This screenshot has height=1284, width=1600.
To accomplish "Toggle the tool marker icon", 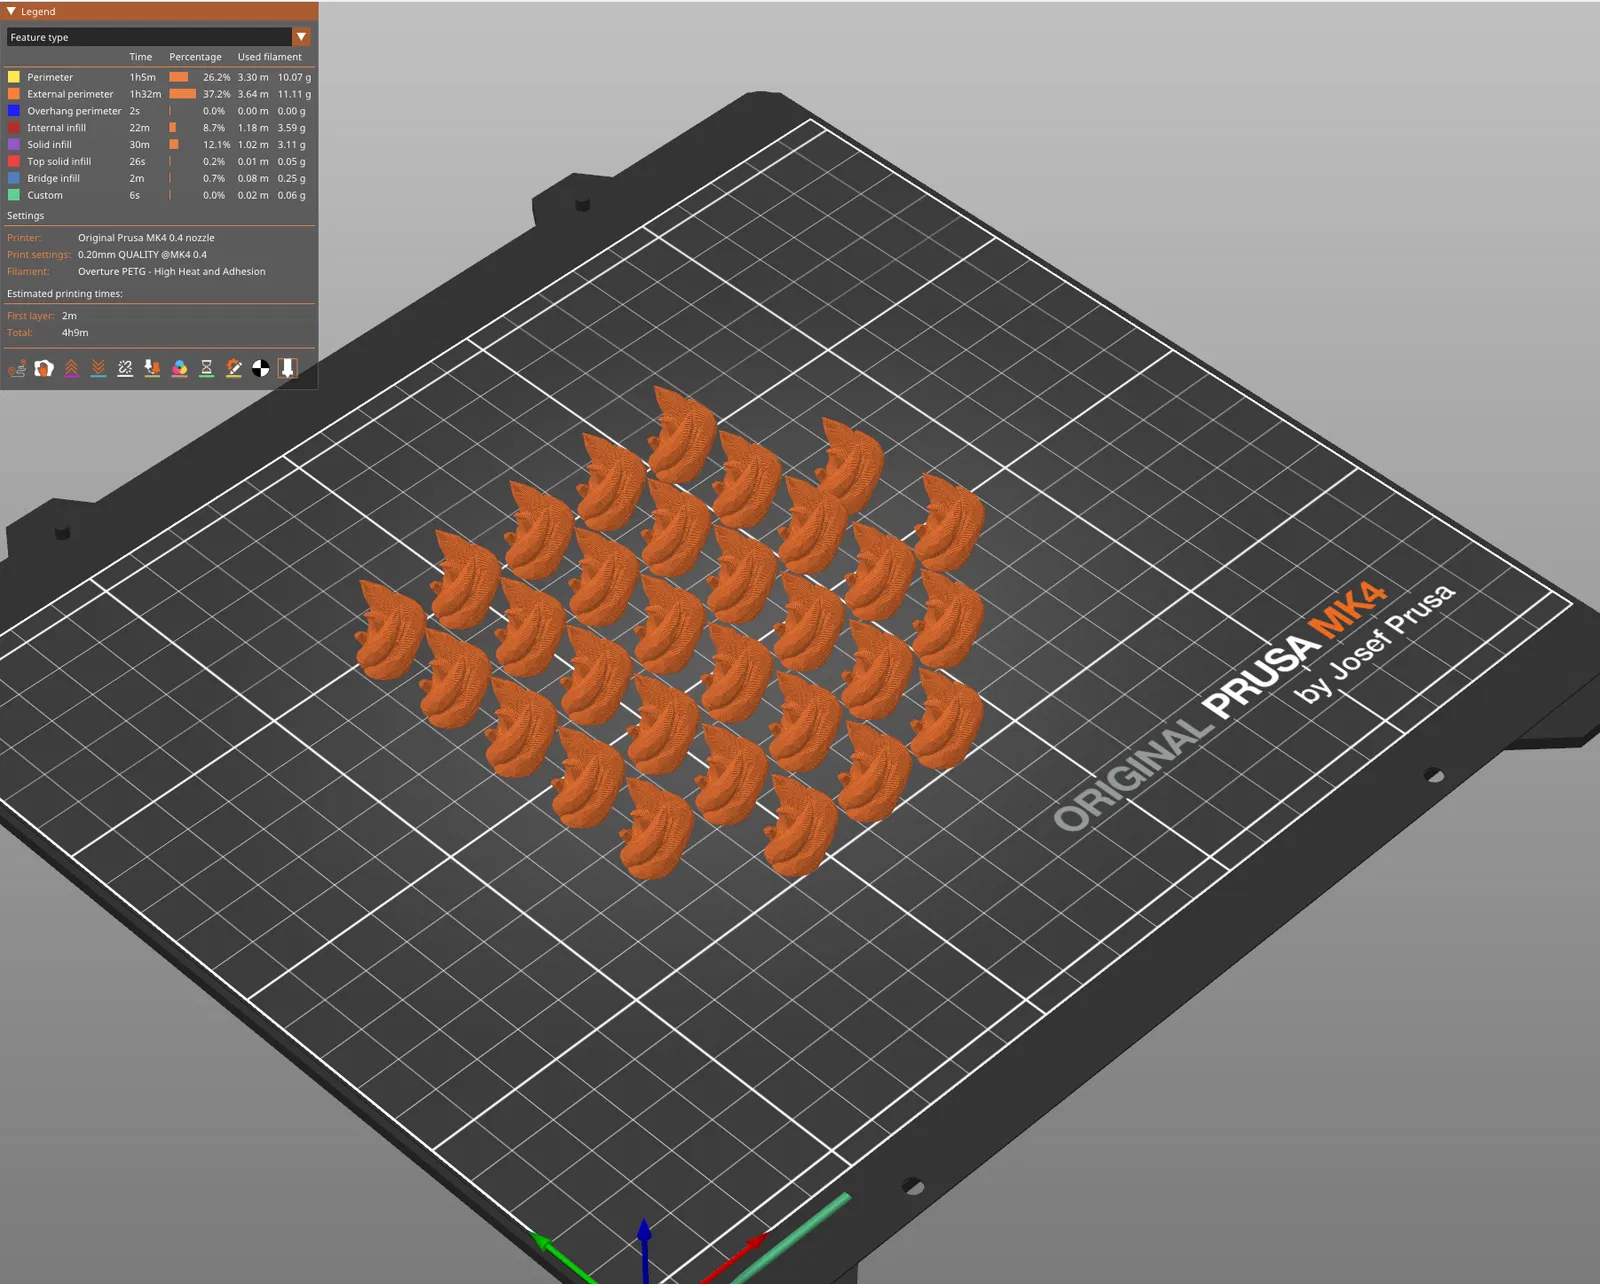I will coord(287,368).
